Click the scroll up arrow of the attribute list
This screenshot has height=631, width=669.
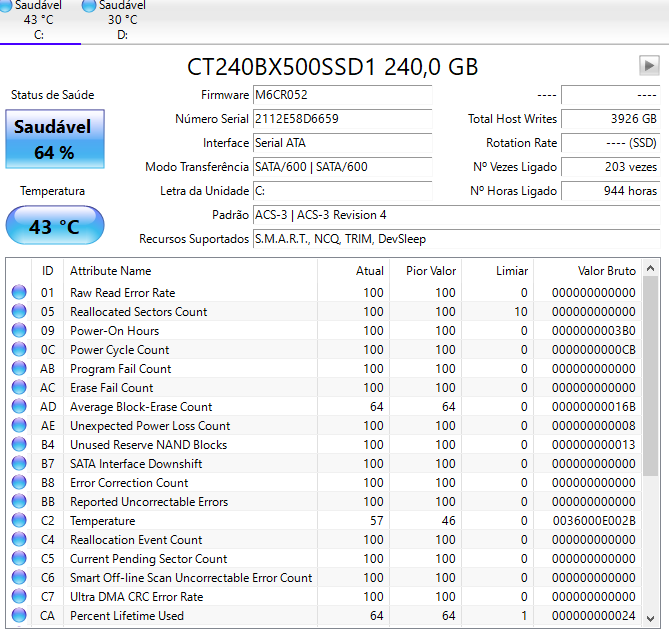pyautogui.click(x=650, y=268)
